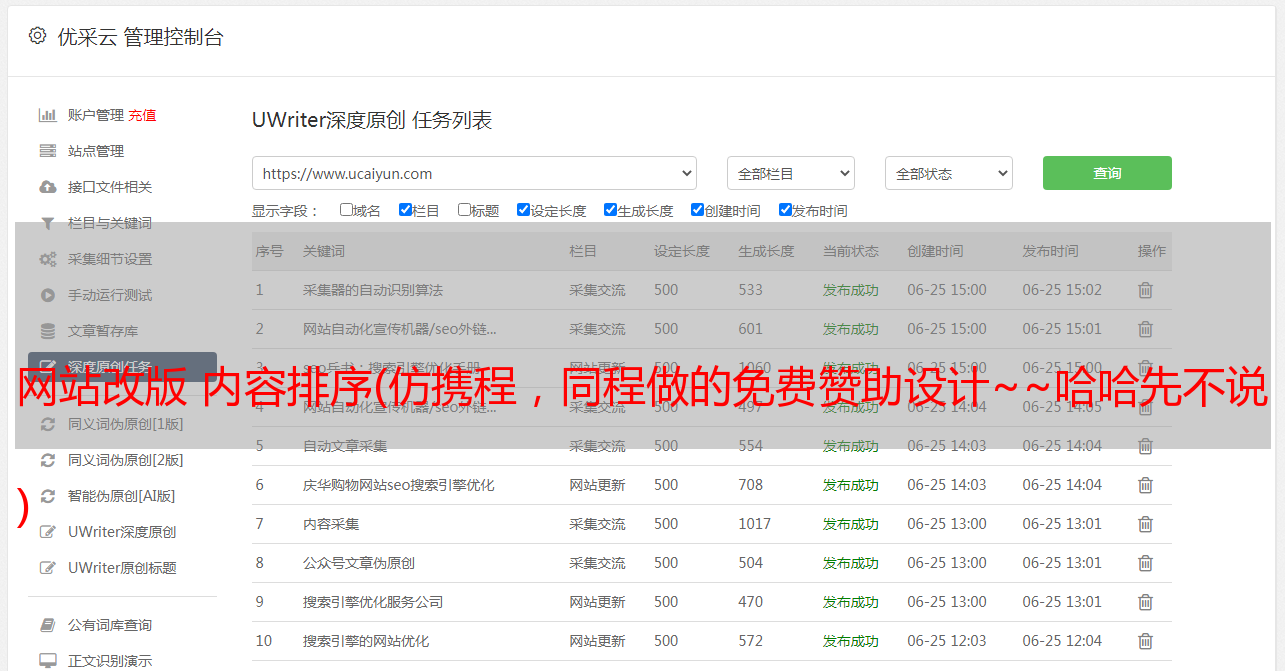Image resolution: width=1285 pixels, height=671 pixels.
Task: Delete task 2 with trash icon at 06-25 15:01
Action: tap(1145, 329)
